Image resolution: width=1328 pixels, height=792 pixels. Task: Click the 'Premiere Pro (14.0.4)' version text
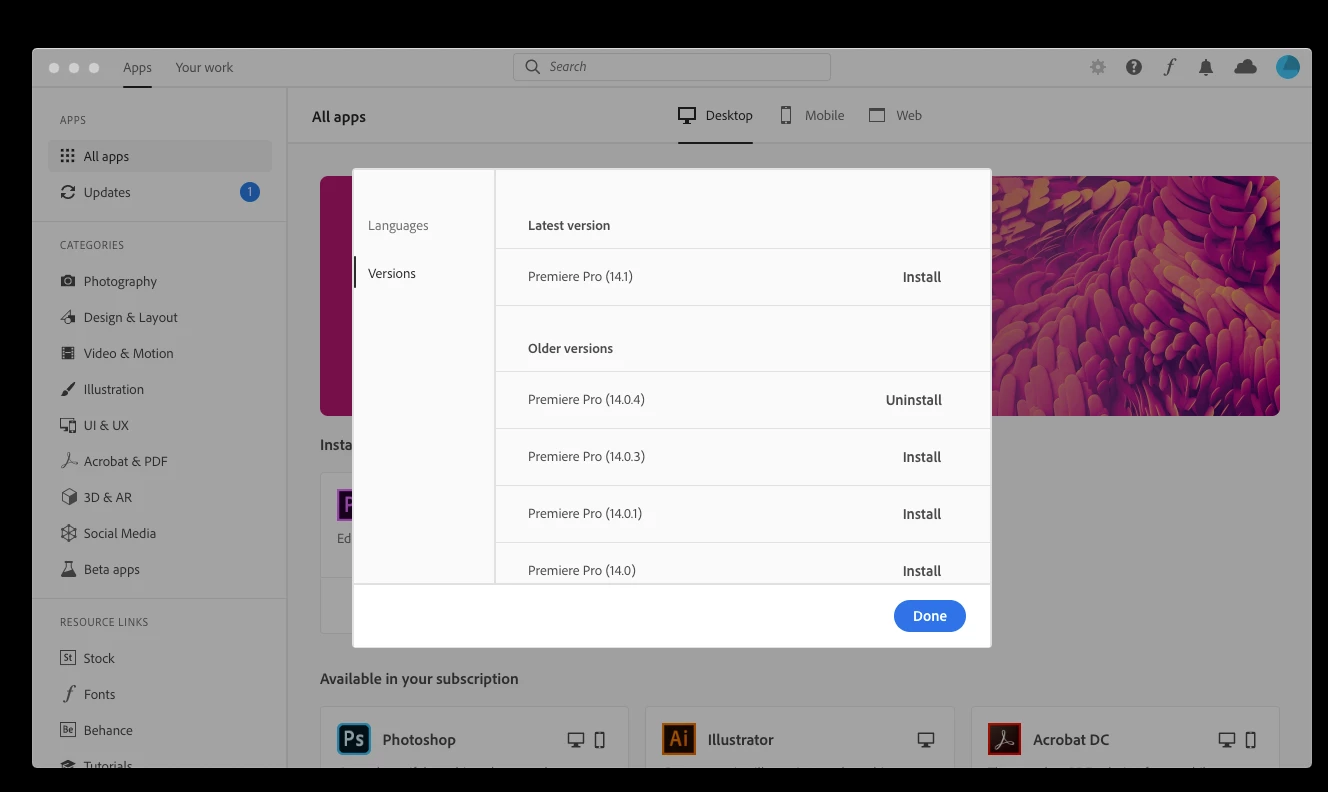(x=586, y=399)
